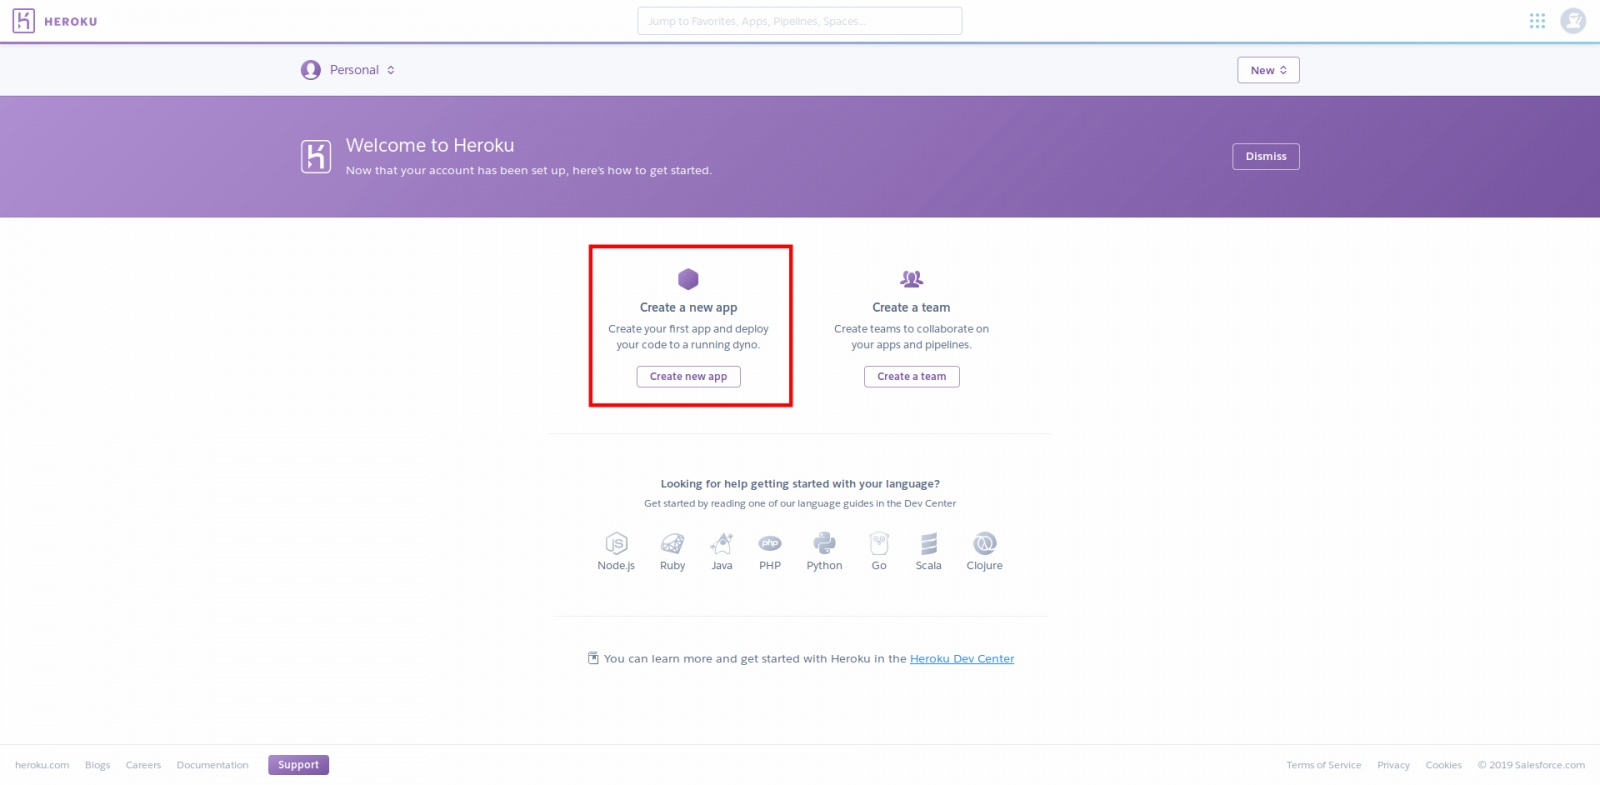Click the HEROKU wordmark text
The image size is (1600, 785).
(71, 22)
